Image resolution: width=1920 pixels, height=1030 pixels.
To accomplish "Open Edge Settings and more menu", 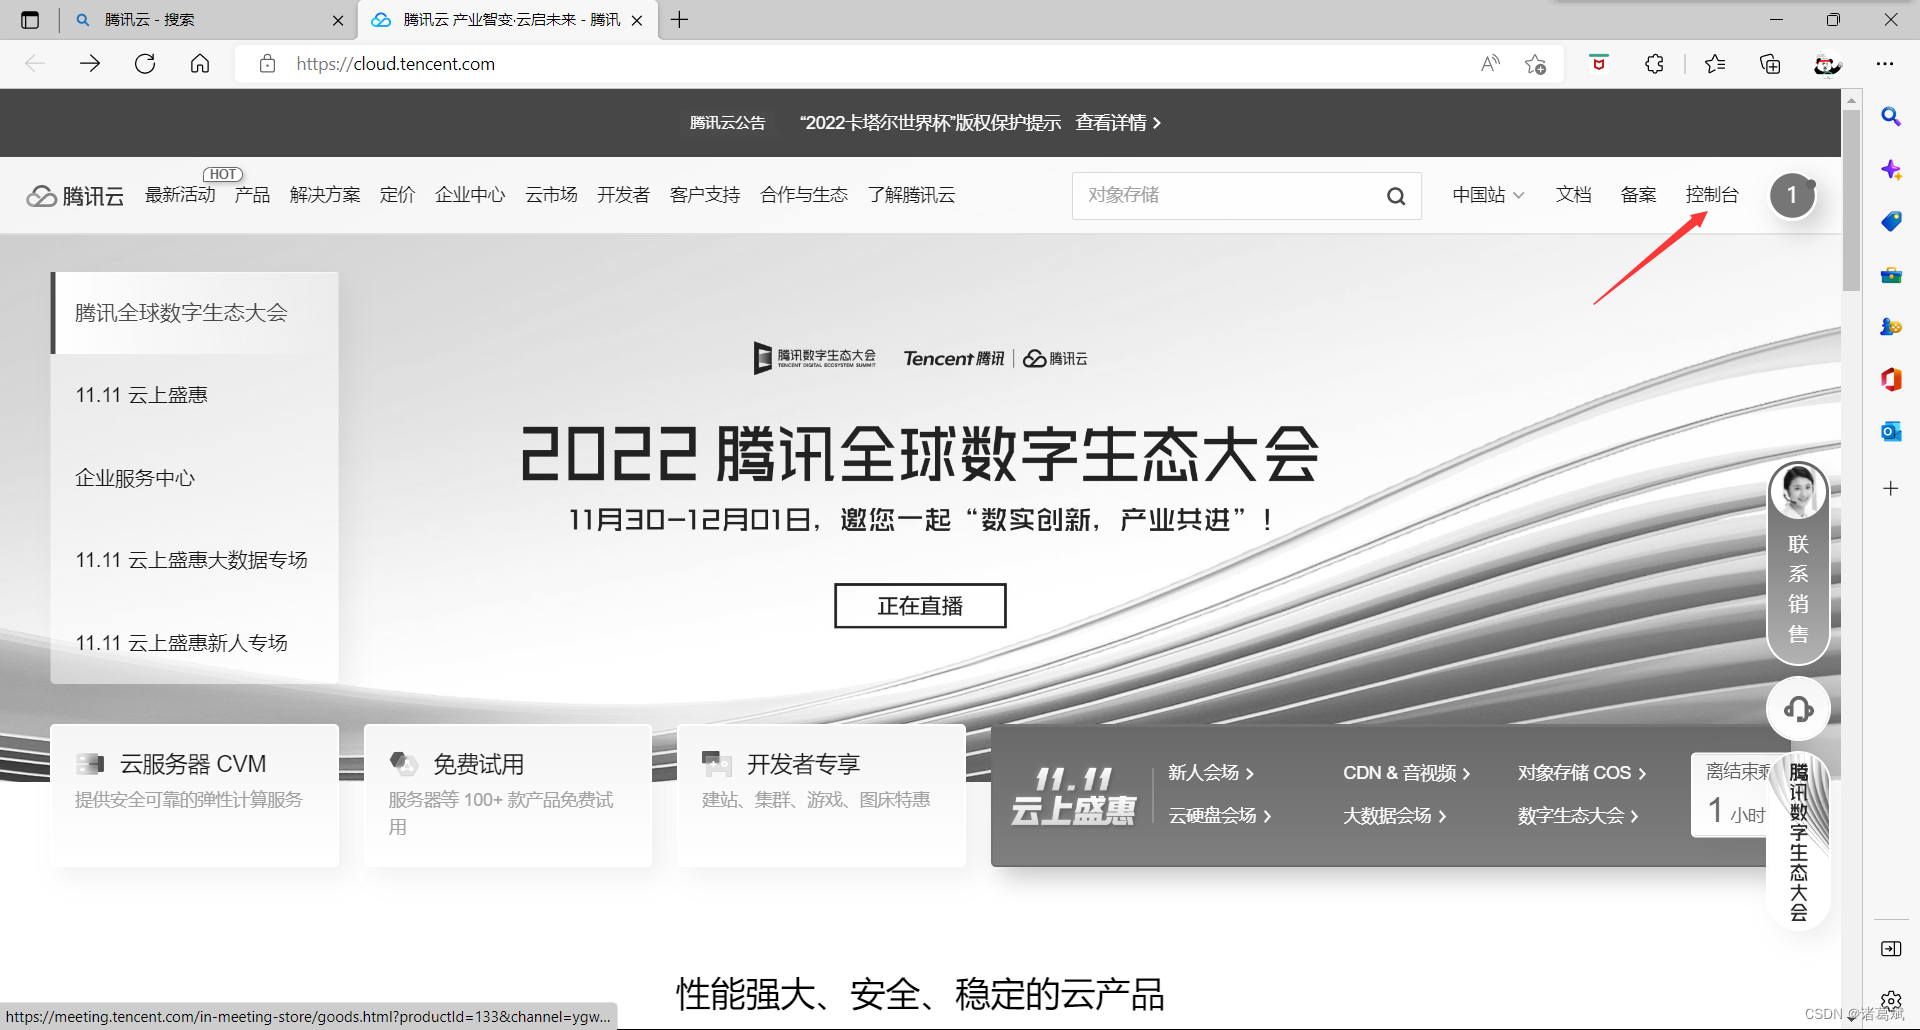I will click(1885, 64).
